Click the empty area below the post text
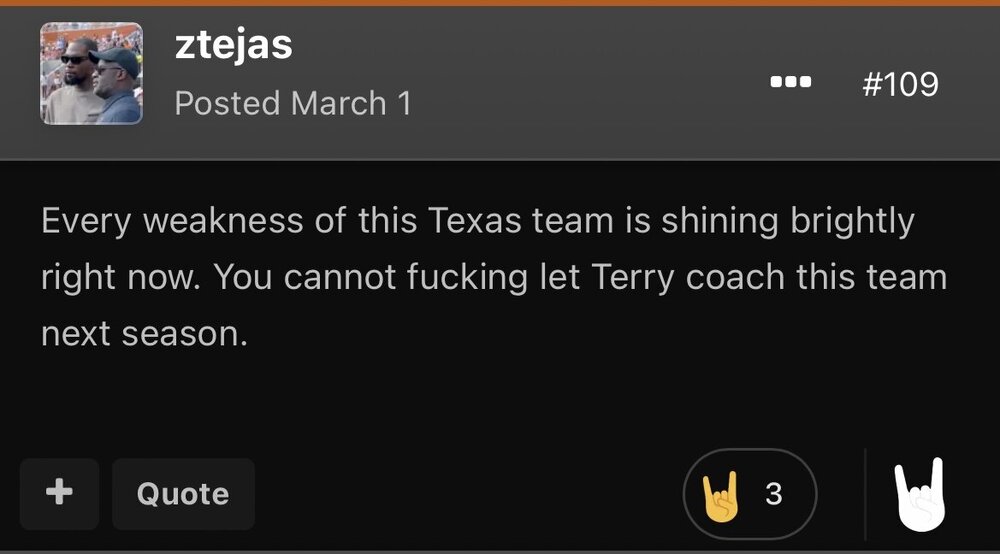Screen dimensions: 1000x554 pyautogui.click(x=500, y=400)
